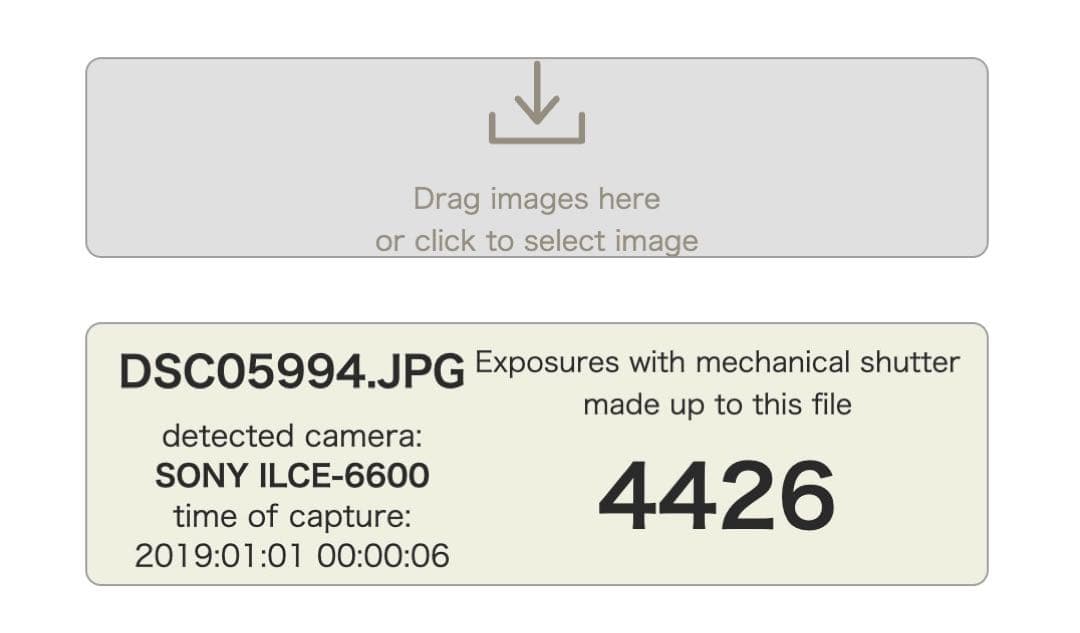This screenshot has height=633, width=1080.
Task: Click the "detected camera:" label
Action: pyautogui.click(x=292, y=436)
